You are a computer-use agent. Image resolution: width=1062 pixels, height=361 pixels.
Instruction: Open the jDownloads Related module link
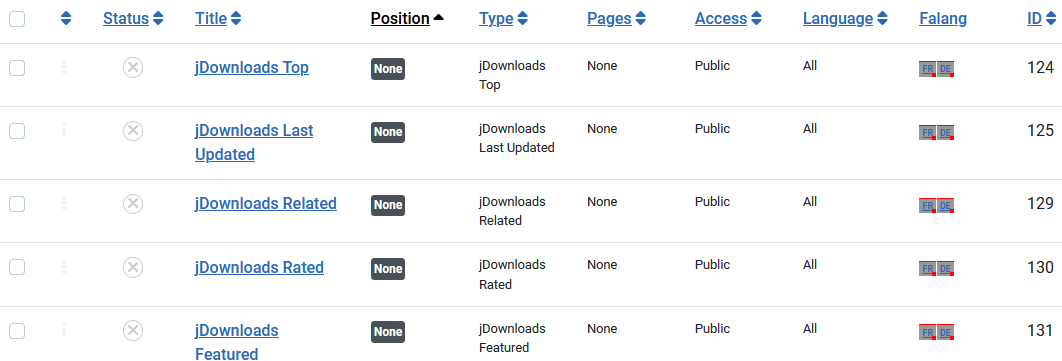(266, 203)
